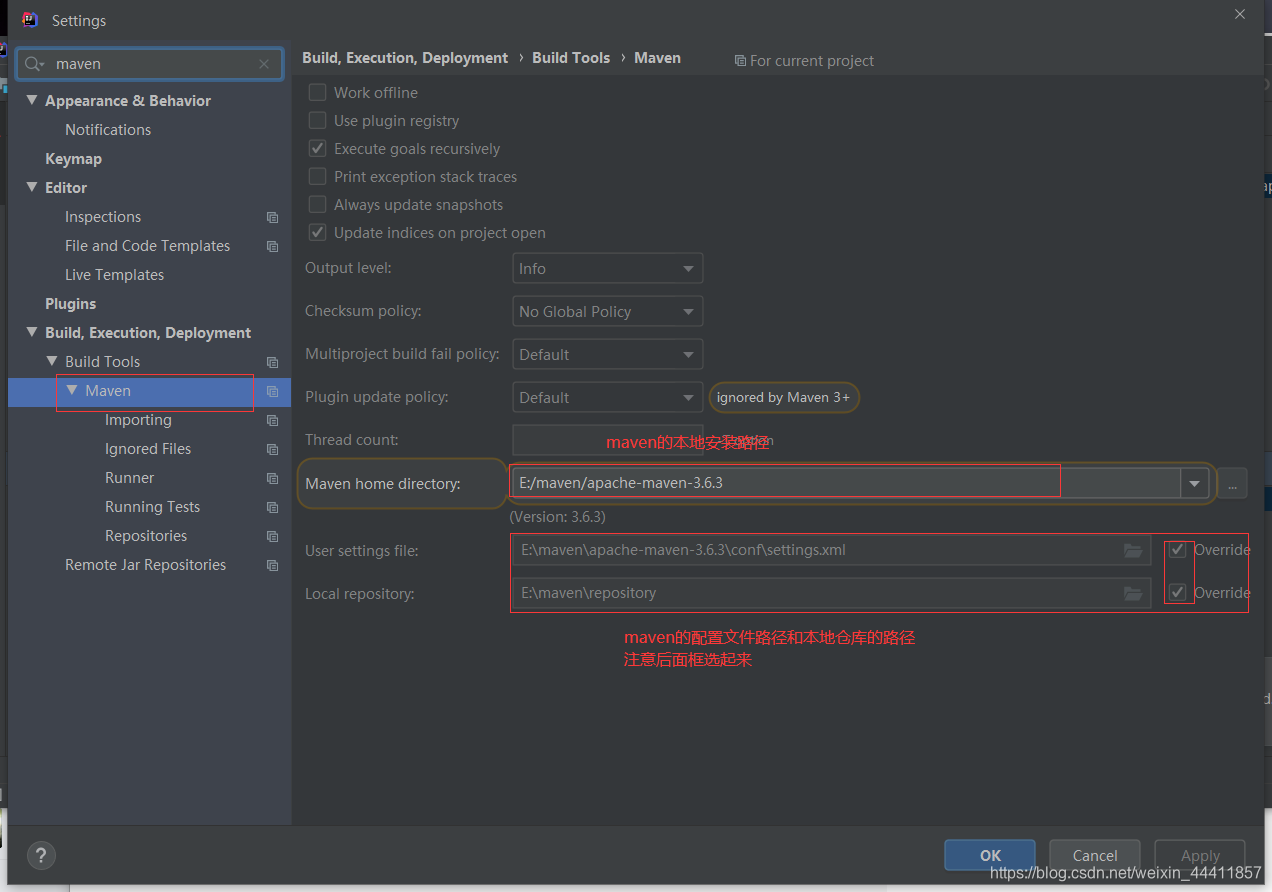Collapse the Maven tree node arrow
The height and width of the screenshot is (892, 1272).
point(72,390)
